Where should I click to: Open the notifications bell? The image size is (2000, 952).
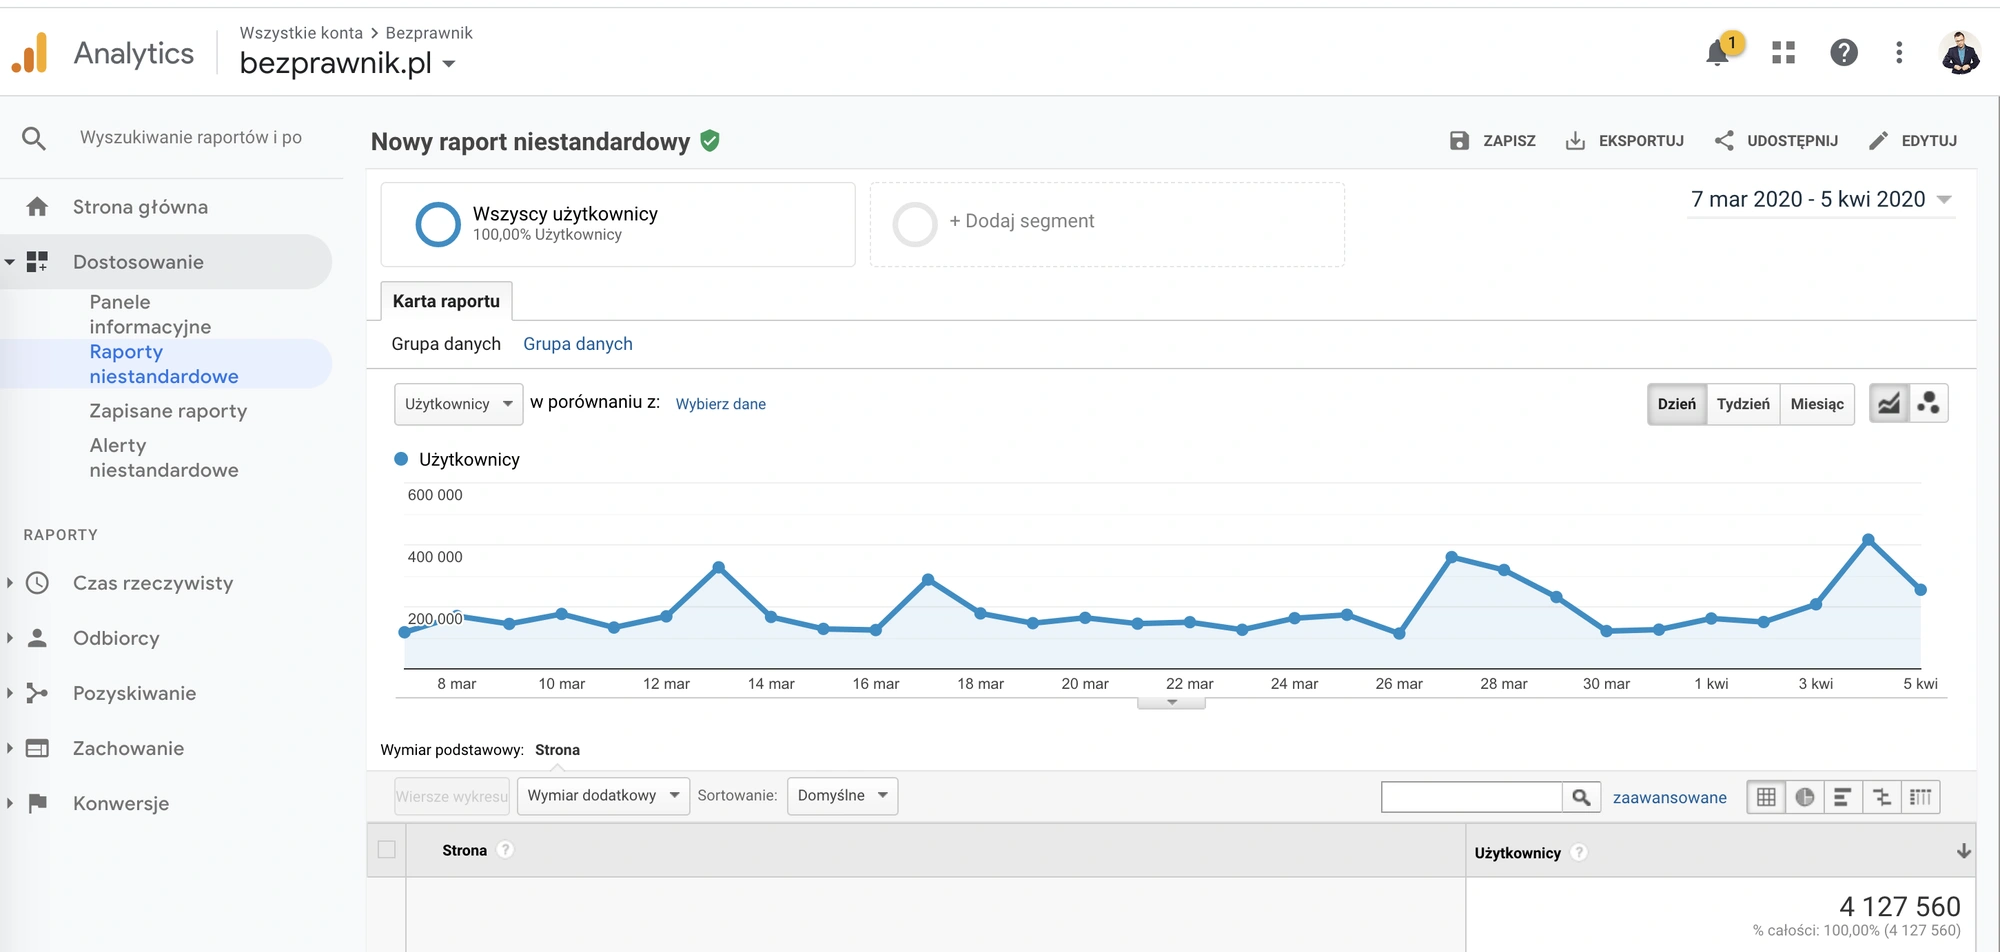(1718, 52)
